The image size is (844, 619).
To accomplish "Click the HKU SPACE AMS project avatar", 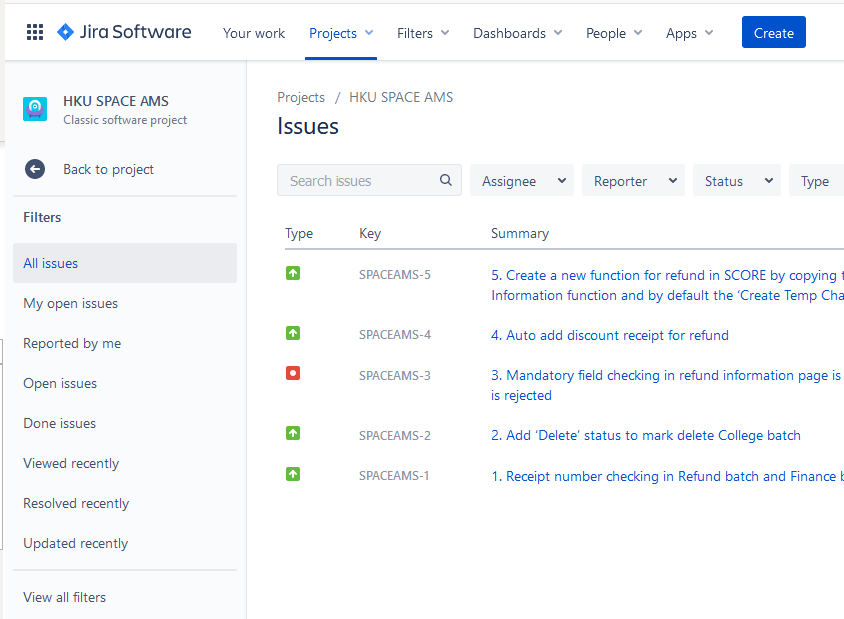I will pos(35,109).
